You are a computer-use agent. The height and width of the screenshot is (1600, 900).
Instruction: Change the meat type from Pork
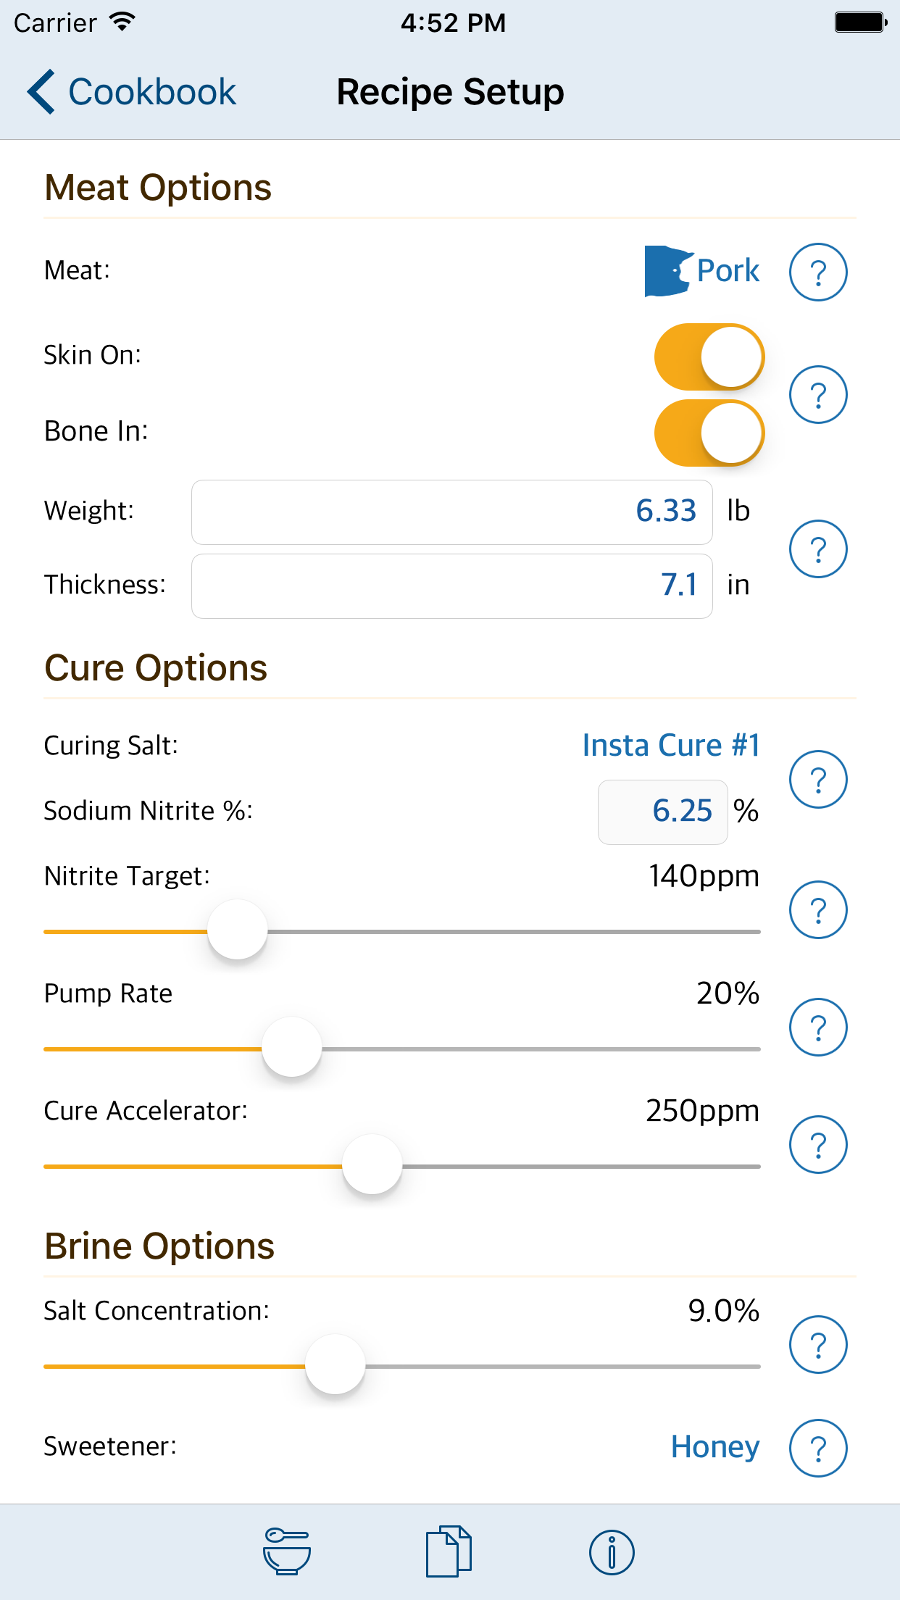pyautogui.click(x=703, y=271)
